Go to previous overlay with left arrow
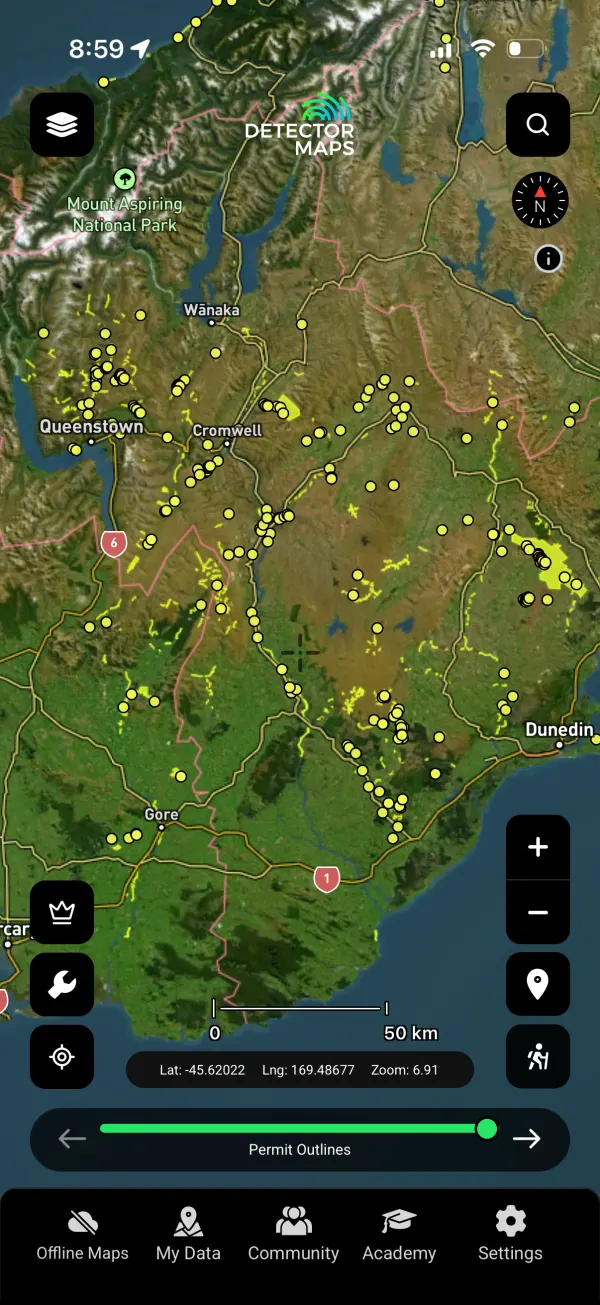 pos(72,1138)
